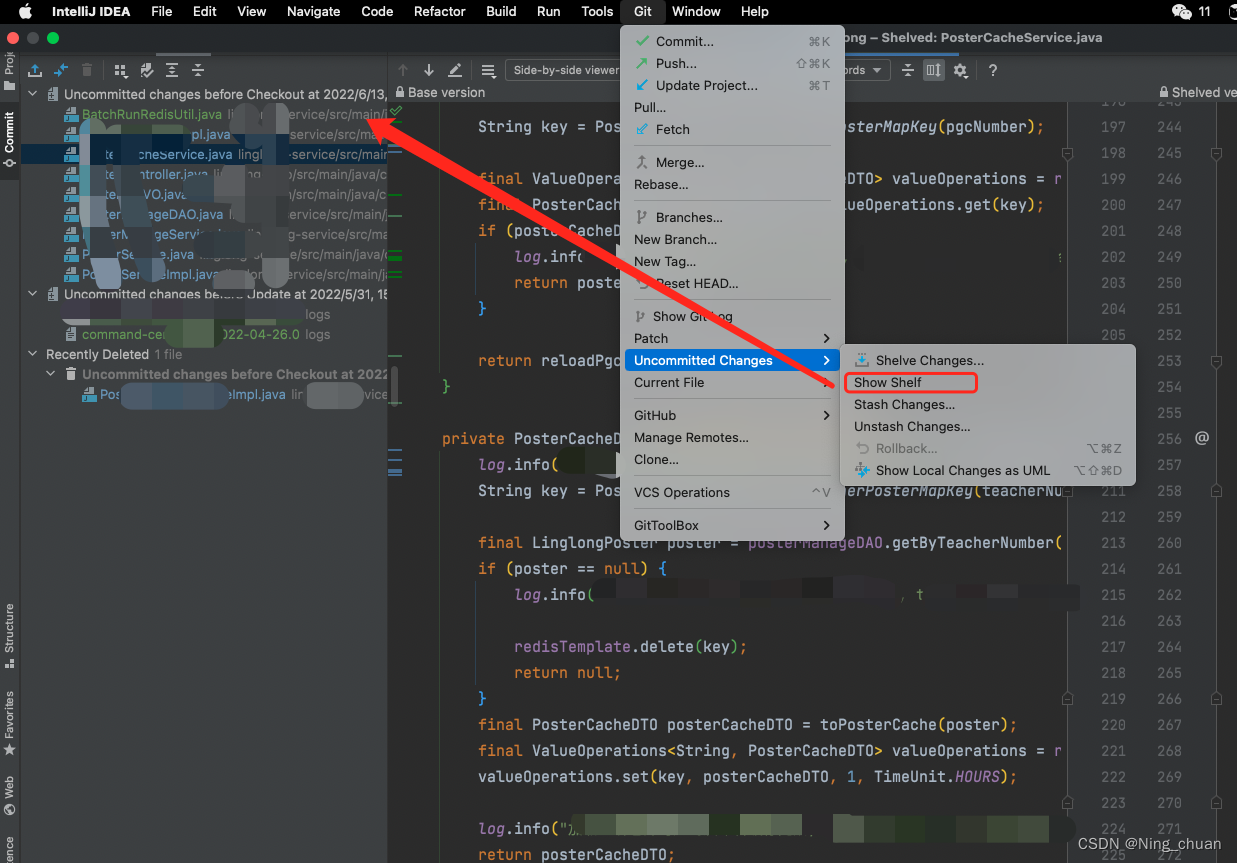Image resolution: width=1237 pixels, height=863 pixels.
Task: Click Clone... in the Git menu
Action: point(732,459)
